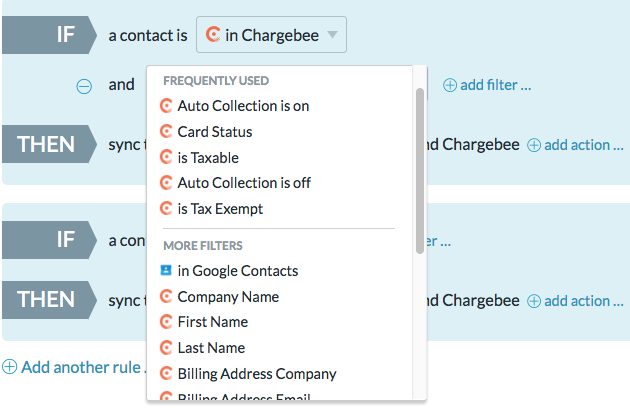Click Chargebee logo inside 'in Chargebee' dropdown

(x=213, y=34)
